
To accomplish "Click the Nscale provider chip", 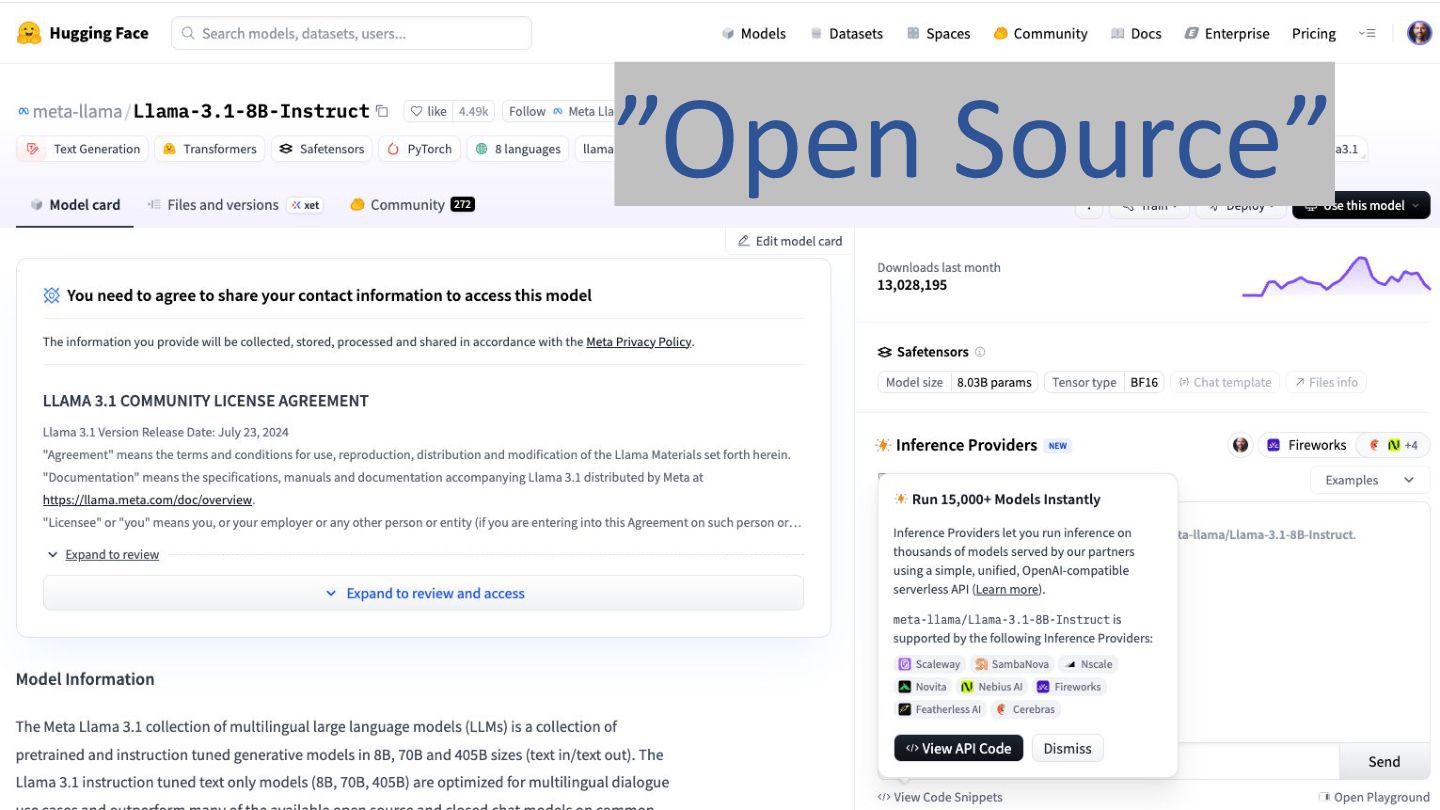I will pyautogui.click(x=1088, y=664).
